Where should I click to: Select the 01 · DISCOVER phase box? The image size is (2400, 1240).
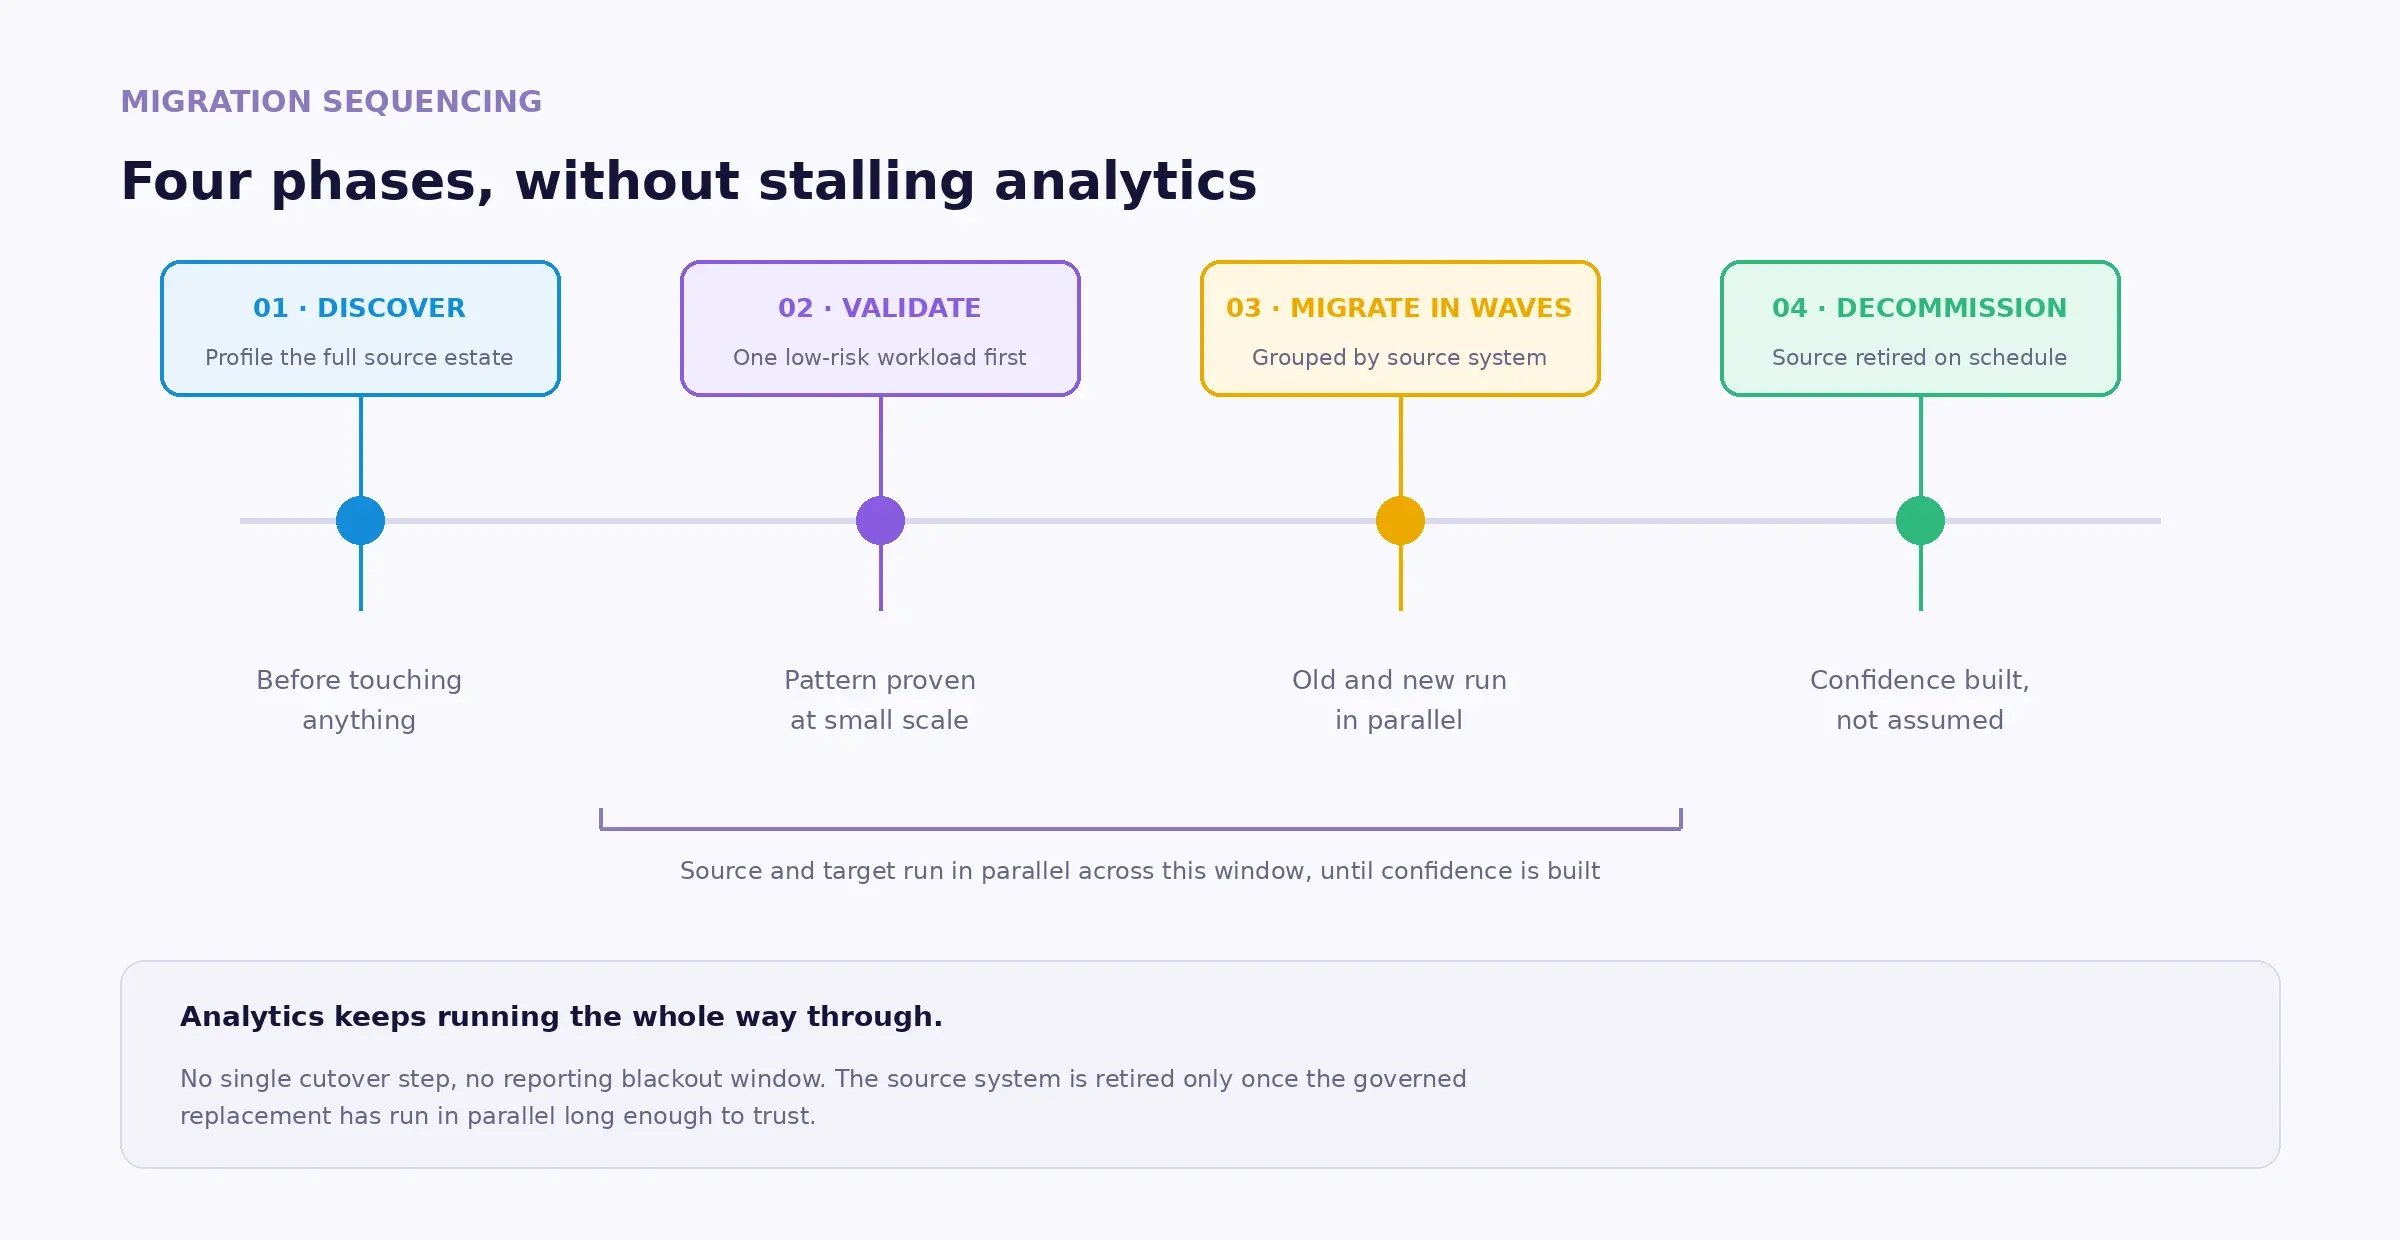pyautogui.click(x=360, y=329)
